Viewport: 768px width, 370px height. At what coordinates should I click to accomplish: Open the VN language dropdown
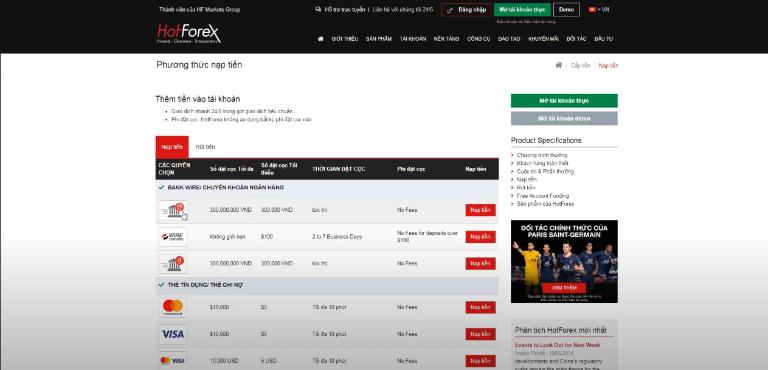[x=602, y=9]
